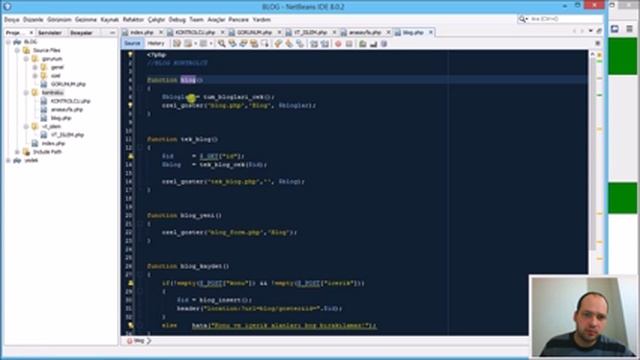The width and height of the screenshot is (640, 360).
Task: Click the Shift Line Left icon
Action: 314,43
